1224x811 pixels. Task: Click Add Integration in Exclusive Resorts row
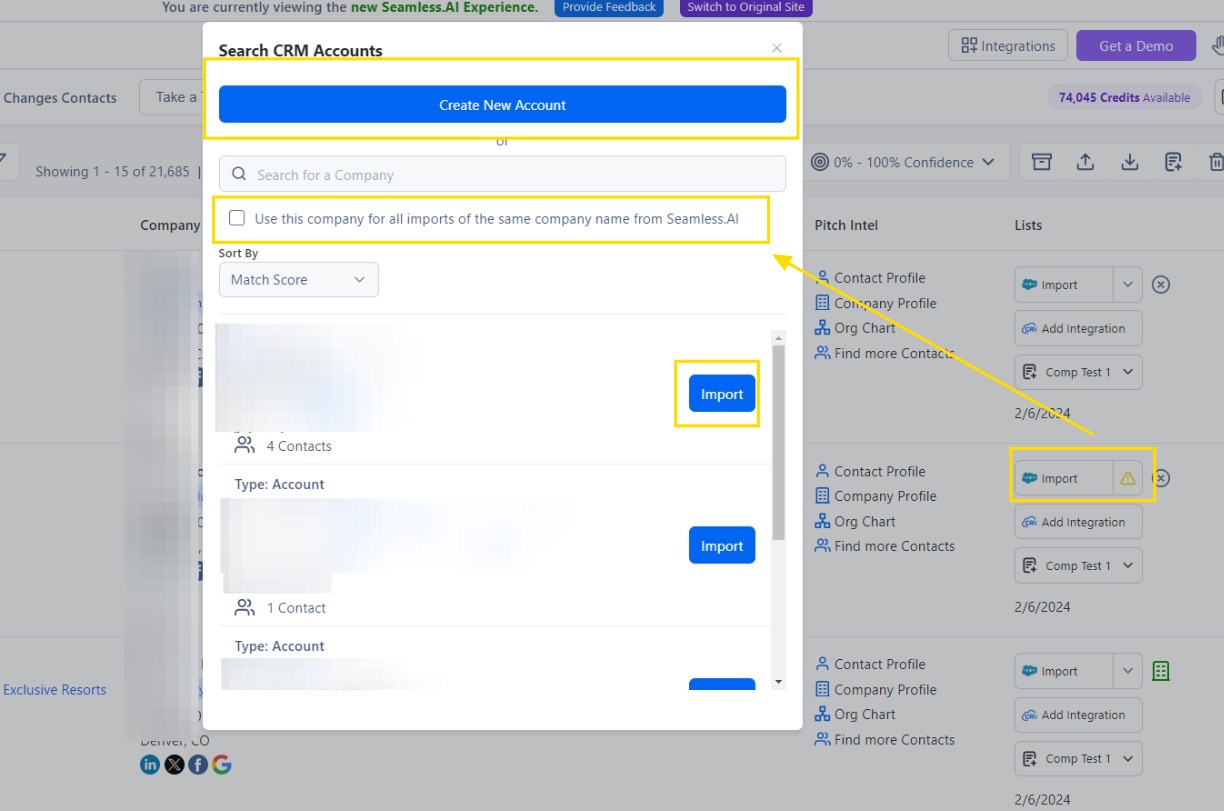1078,715
